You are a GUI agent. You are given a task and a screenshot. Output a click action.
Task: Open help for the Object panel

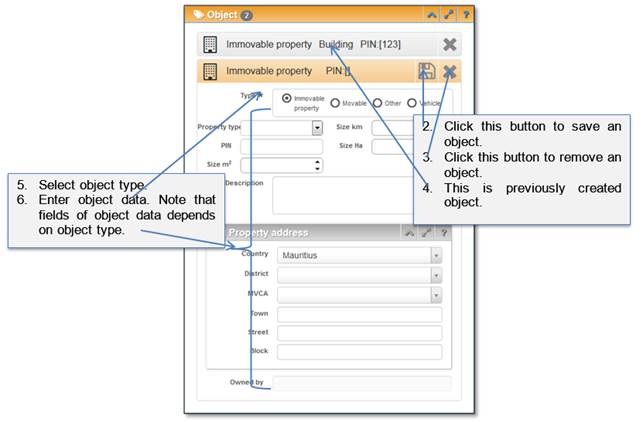click(464, 14)
